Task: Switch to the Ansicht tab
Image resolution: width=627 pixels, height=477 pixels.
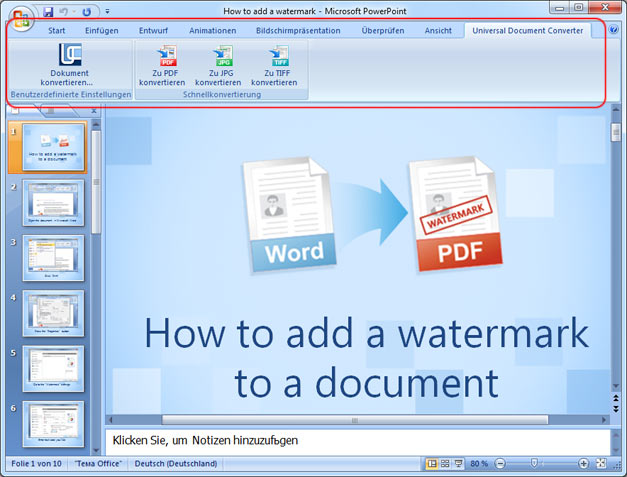Action: point(438,30)
